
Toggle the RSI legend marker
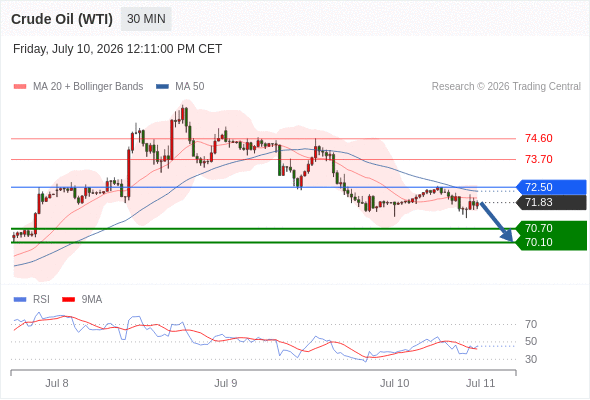tap(20, 300)
